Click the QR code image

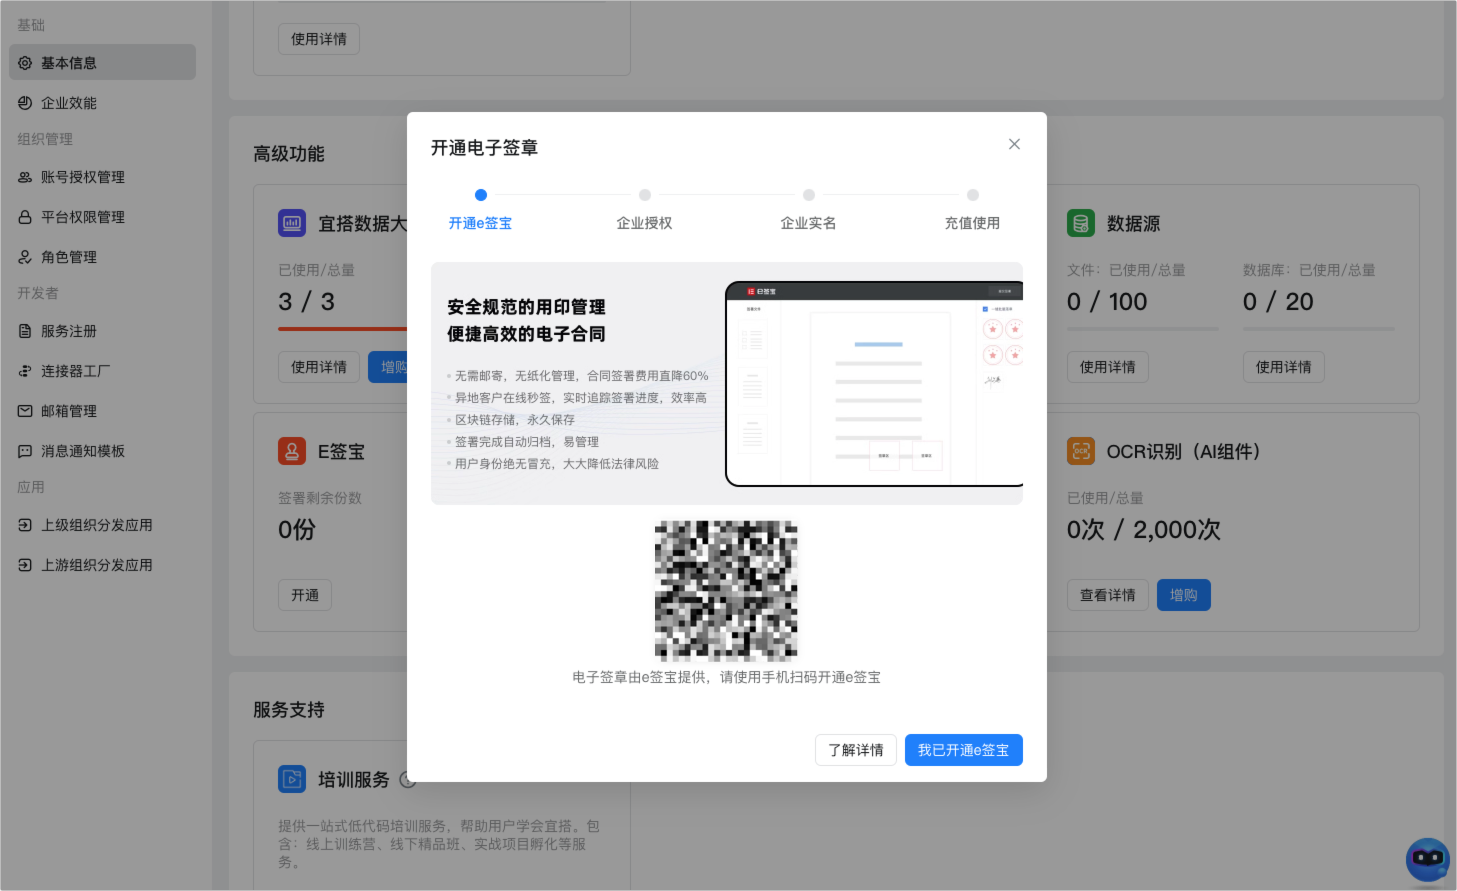point(726,590)
